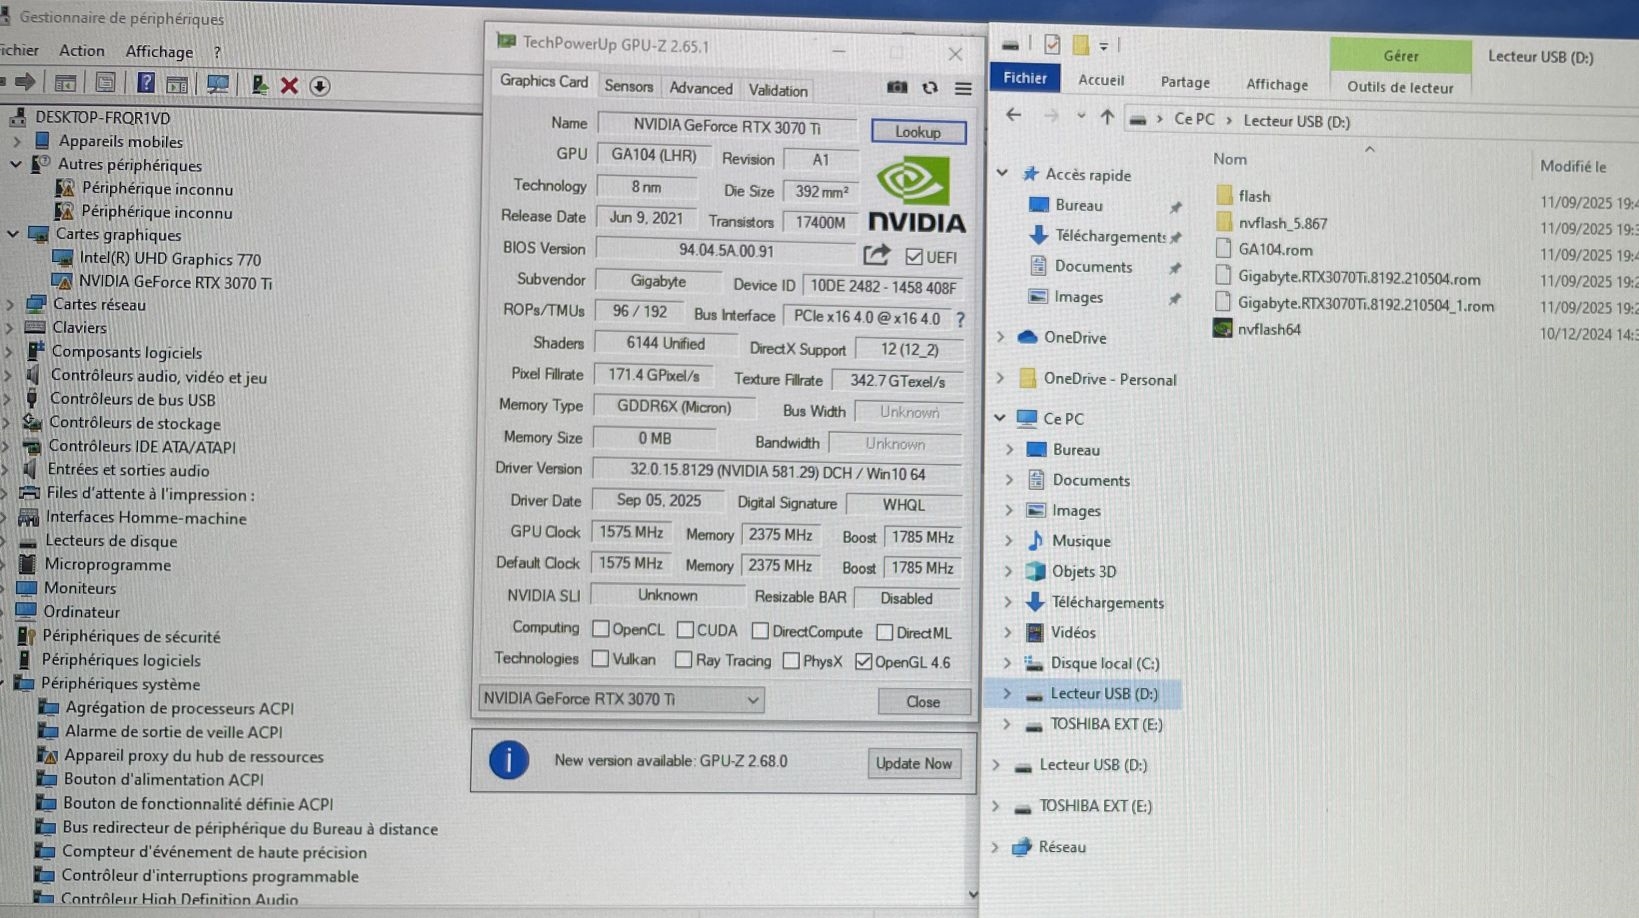Toggle the PhysX checkbox
Screen dimensions: 1639x918
coord(791,661)
